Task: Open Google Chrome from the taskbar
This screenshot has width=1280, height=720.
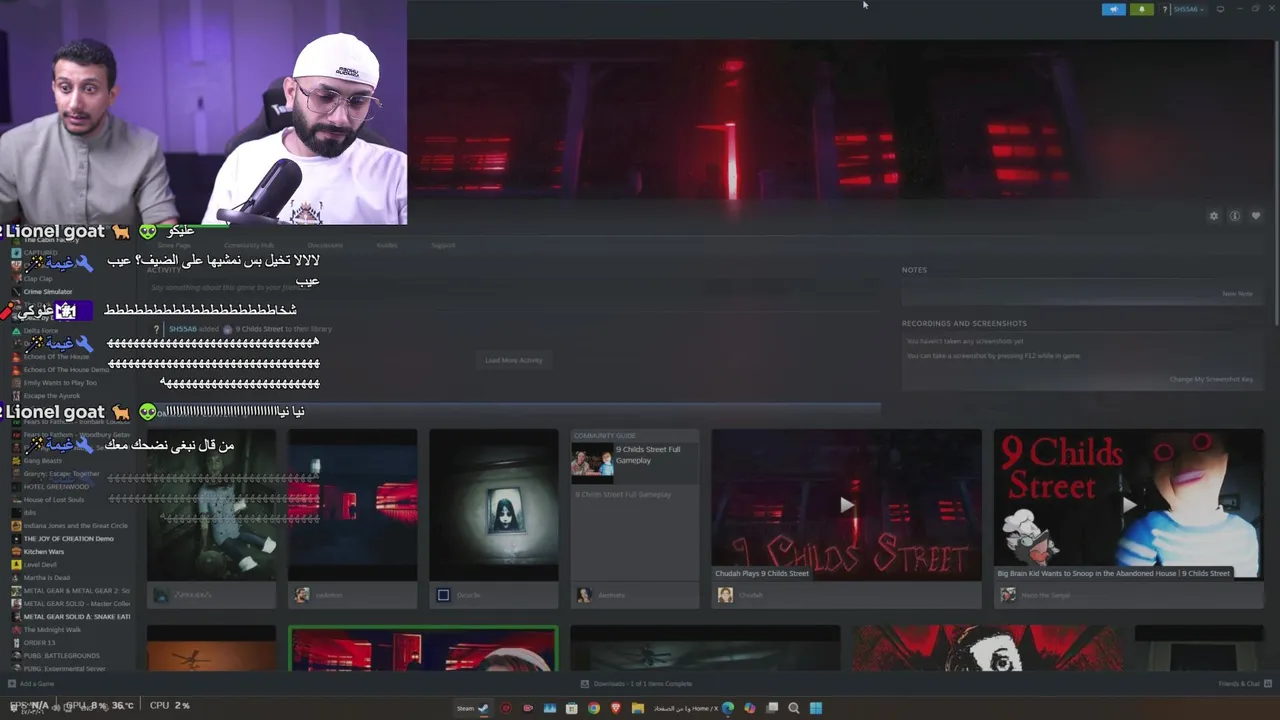Action: click(594, 708)
